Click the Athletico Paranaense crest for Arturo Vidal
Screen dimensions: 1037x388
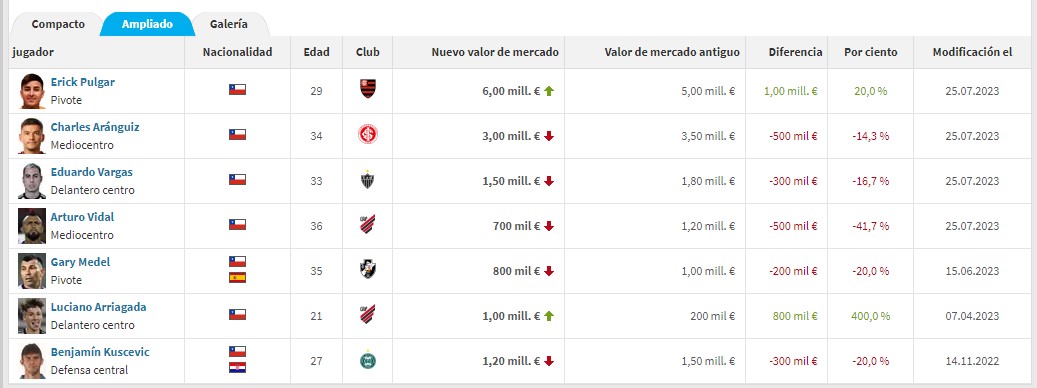[x=368, y=224]
